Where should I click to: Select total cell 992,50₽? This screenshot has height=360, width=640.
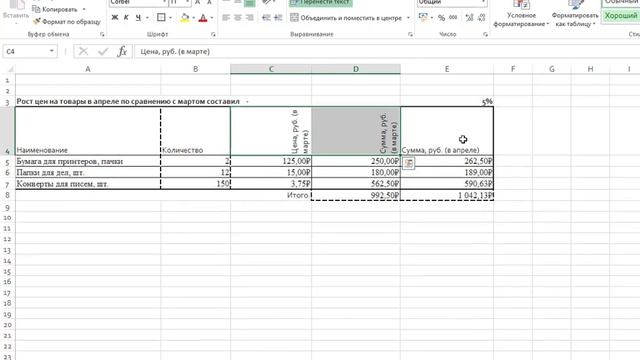[356, 195]
